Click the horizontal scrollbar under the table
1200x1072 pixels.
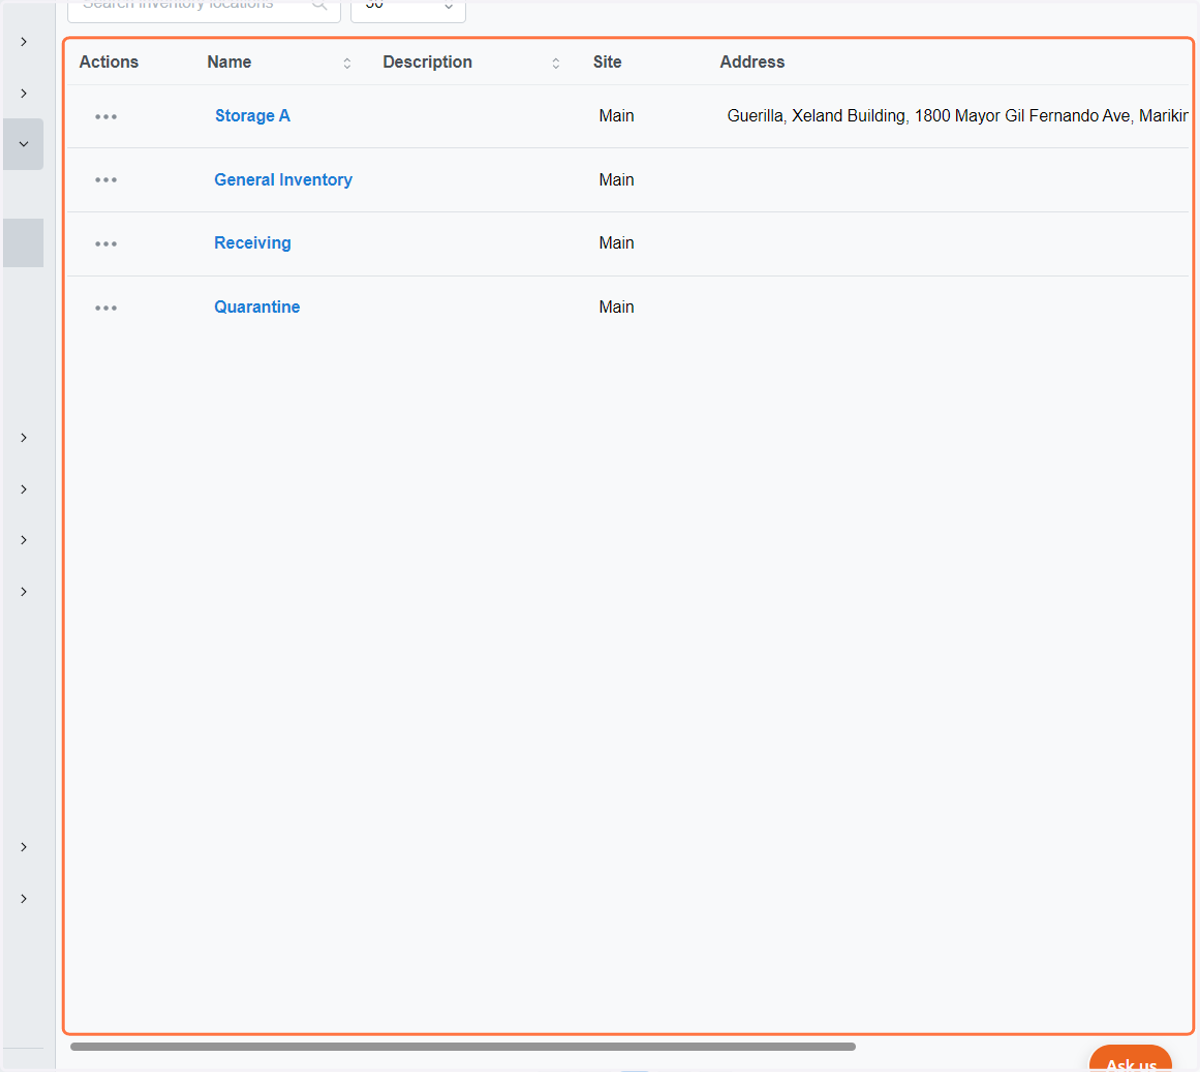coord(463,1047)
